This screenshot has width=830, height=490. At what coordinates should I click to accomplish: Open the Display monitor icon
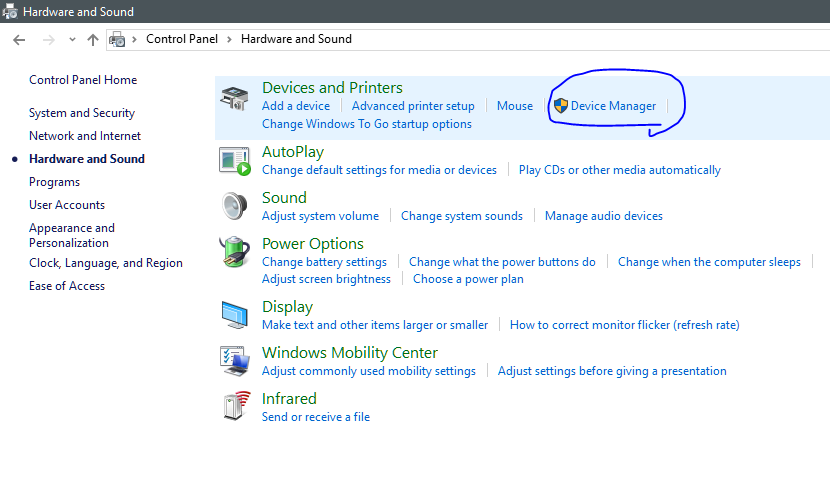pos(234,315)
